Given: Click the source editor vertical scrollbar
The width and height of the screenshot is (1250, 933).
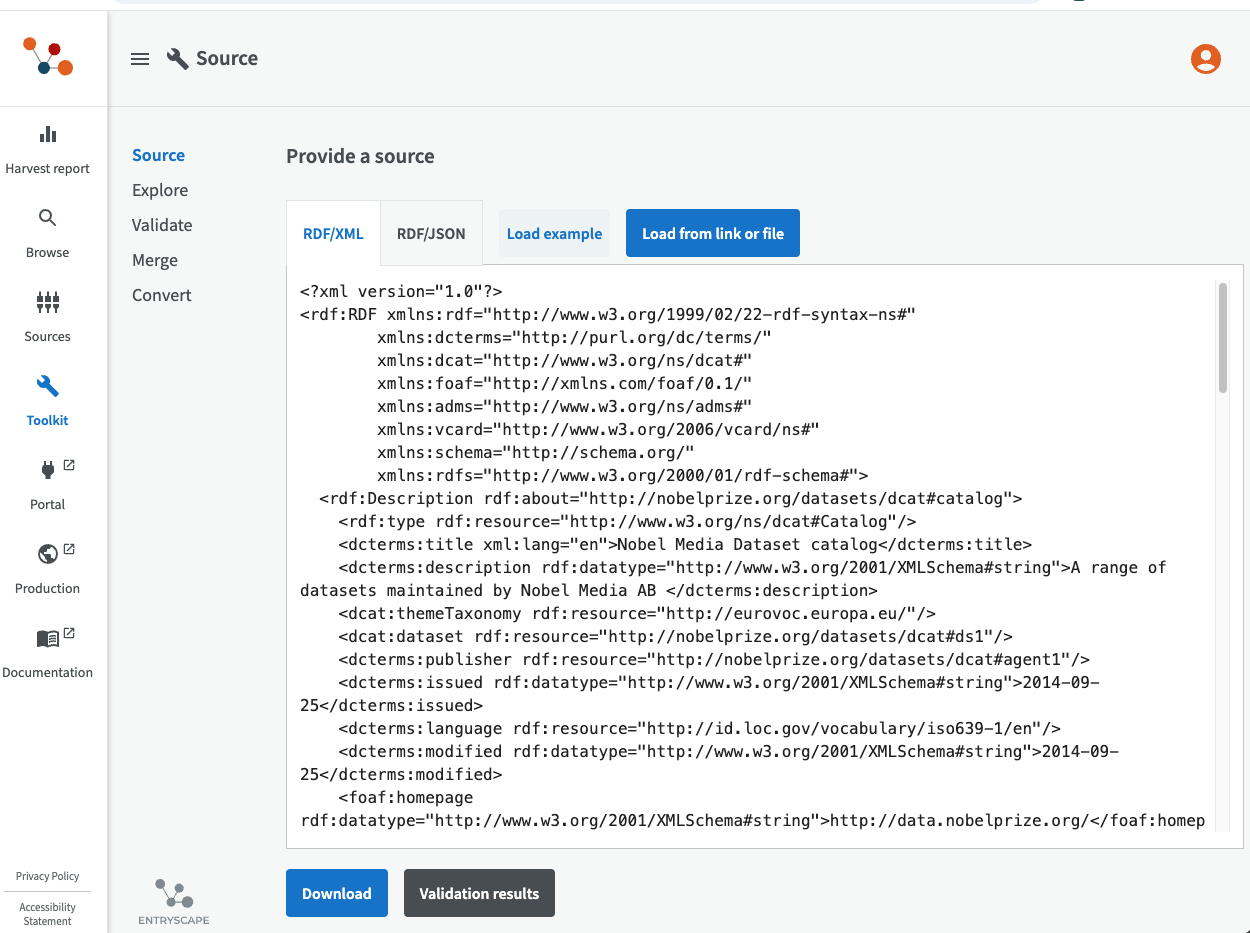Looking at the screenshot, I should click(1222, 338).
